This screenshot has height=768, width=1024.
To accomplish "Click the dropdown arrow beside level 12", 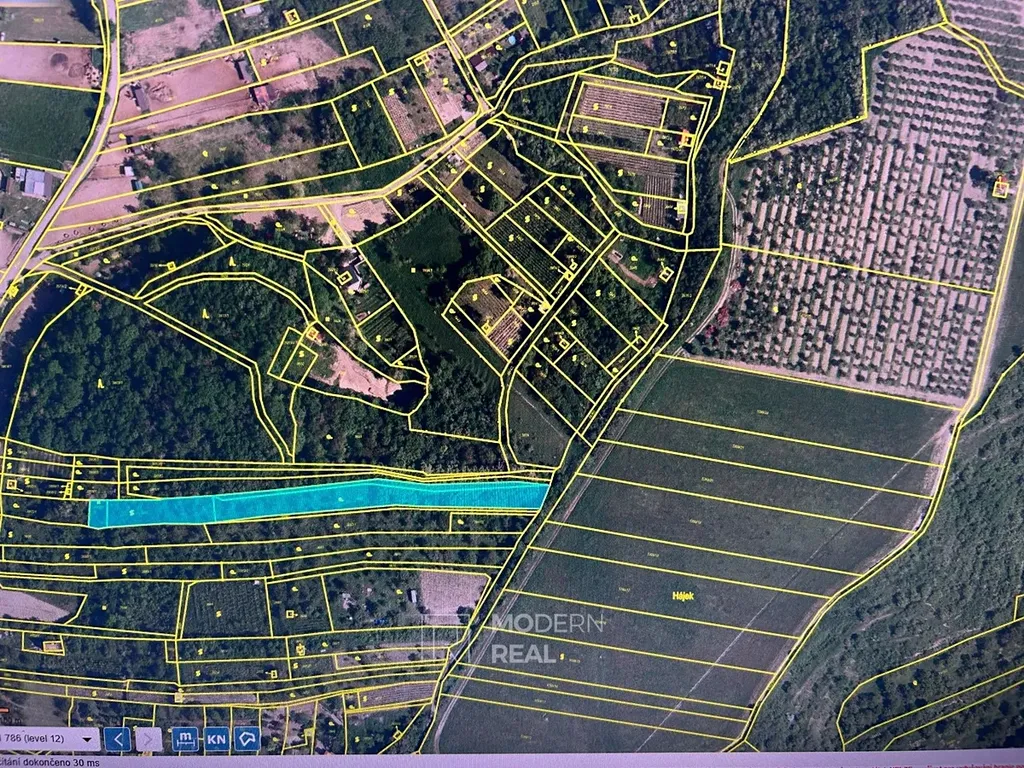I will tap(88, 739).
